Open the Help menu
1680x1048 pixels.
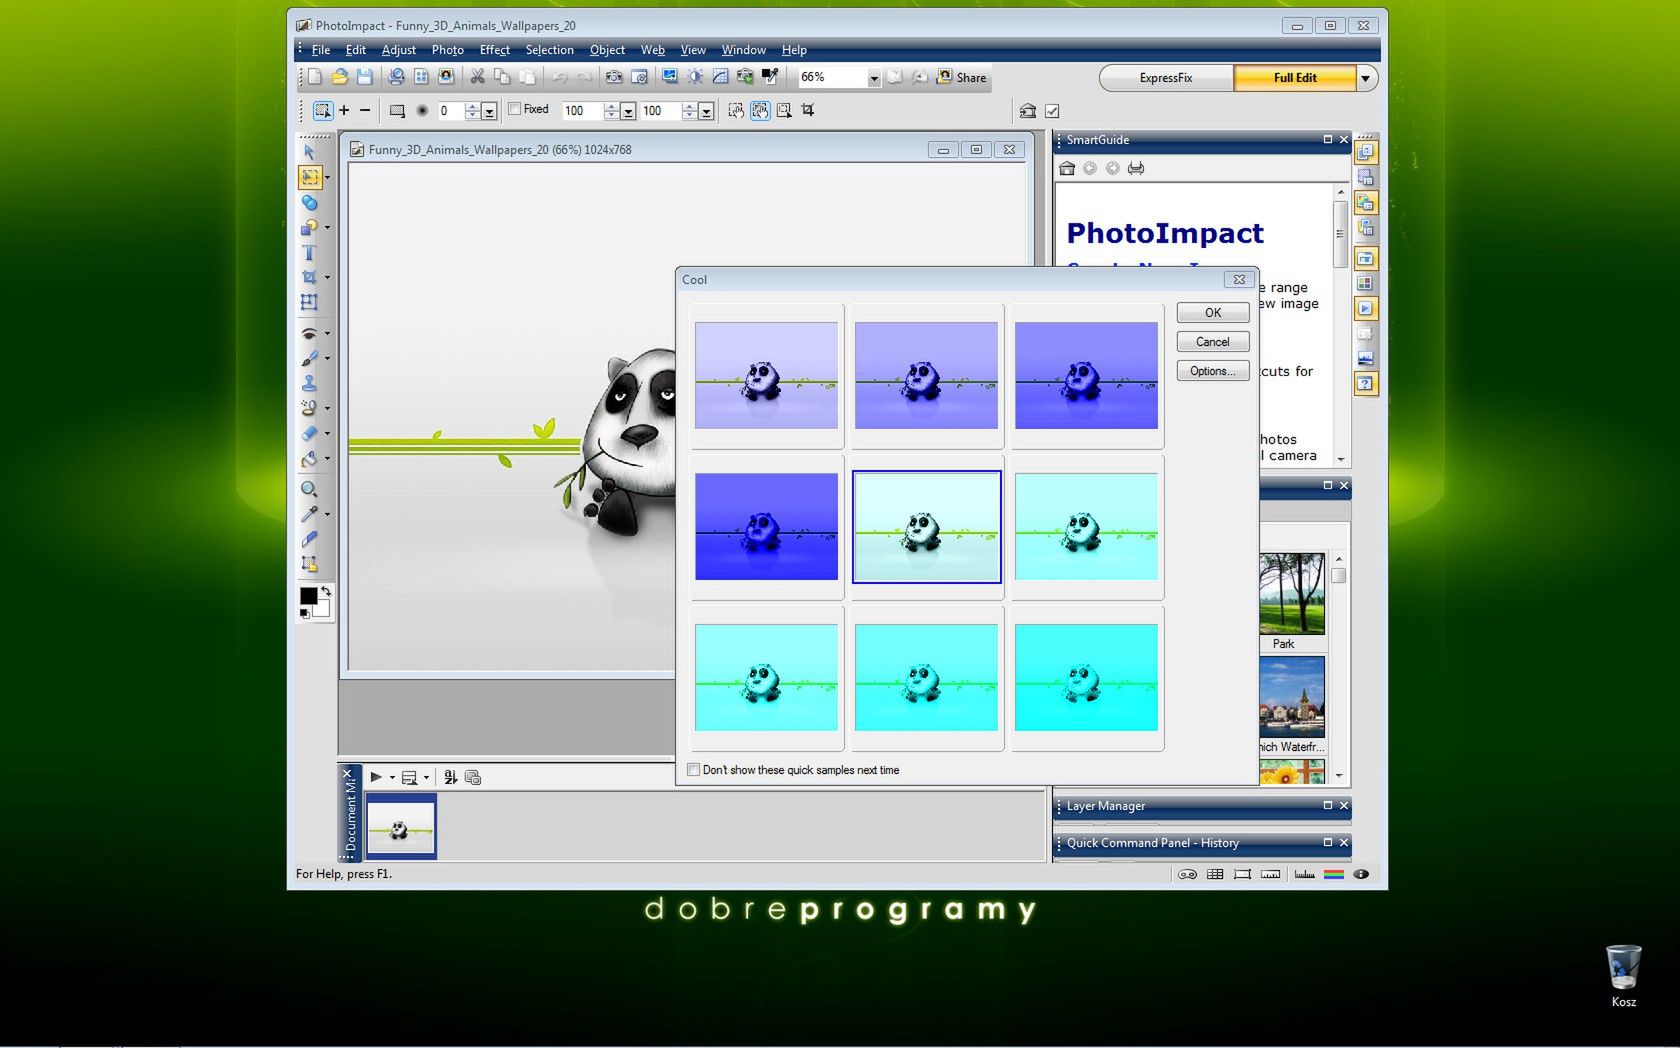point(794,50)
